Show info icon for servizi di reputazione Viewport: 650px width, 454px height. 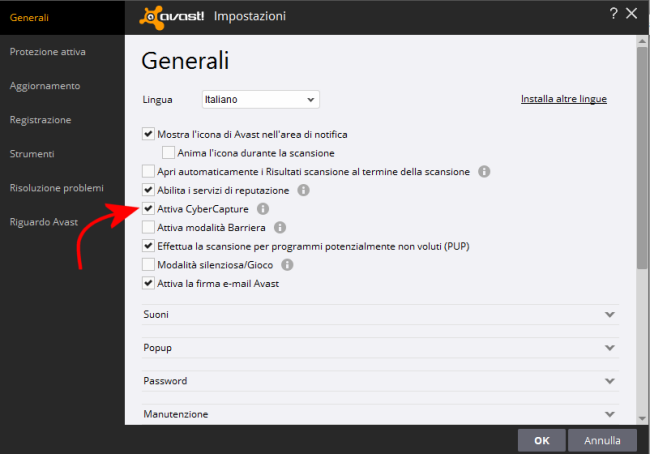[303, 190]
